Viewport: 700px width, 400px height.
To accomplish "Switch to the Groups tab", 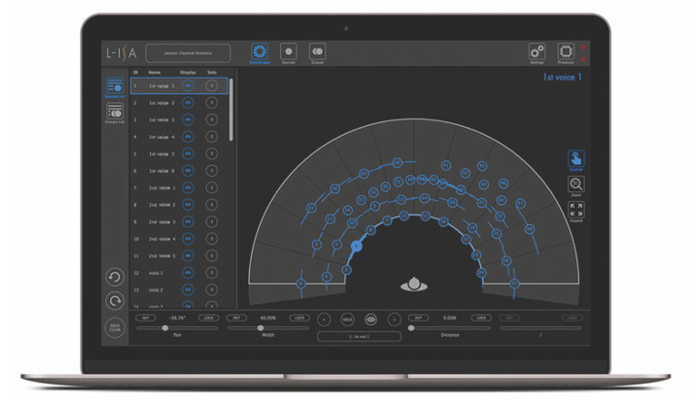I will (317, 52).
